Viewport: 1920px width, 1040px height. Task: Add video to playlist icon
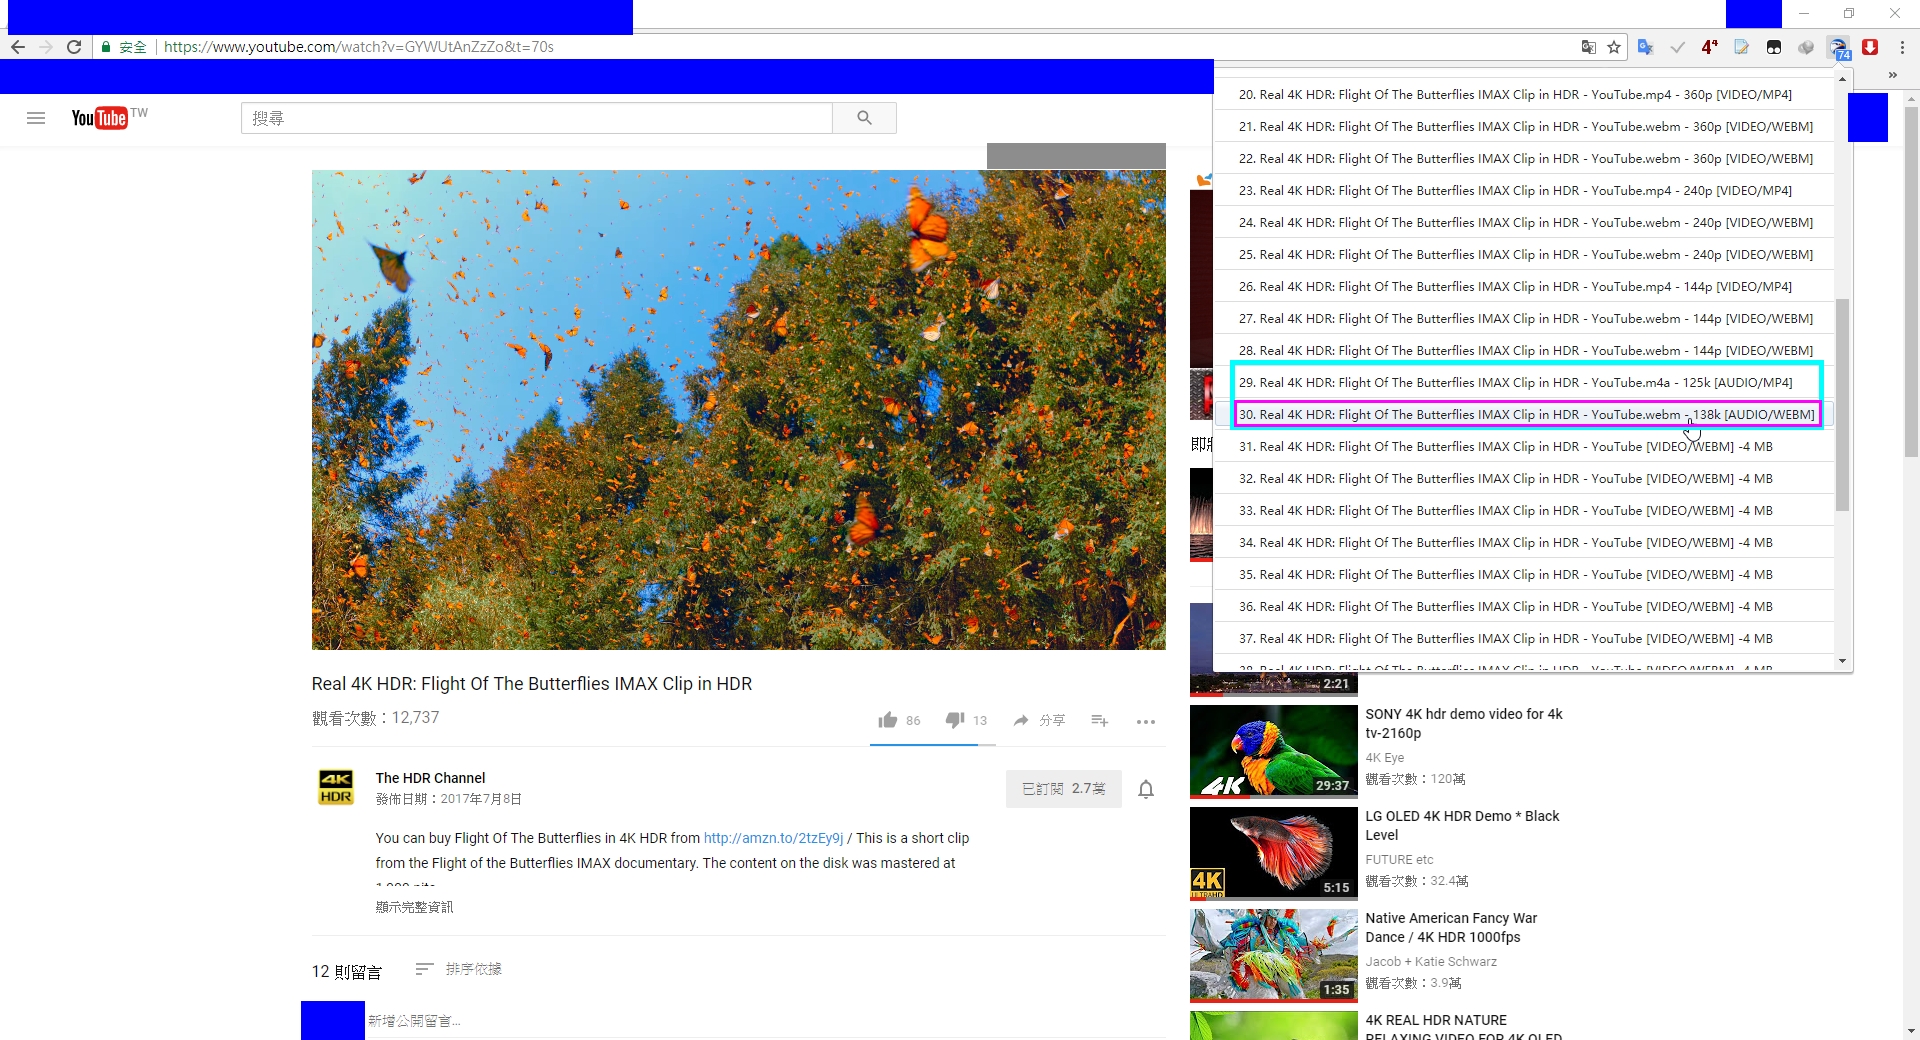coord(1100,720)
